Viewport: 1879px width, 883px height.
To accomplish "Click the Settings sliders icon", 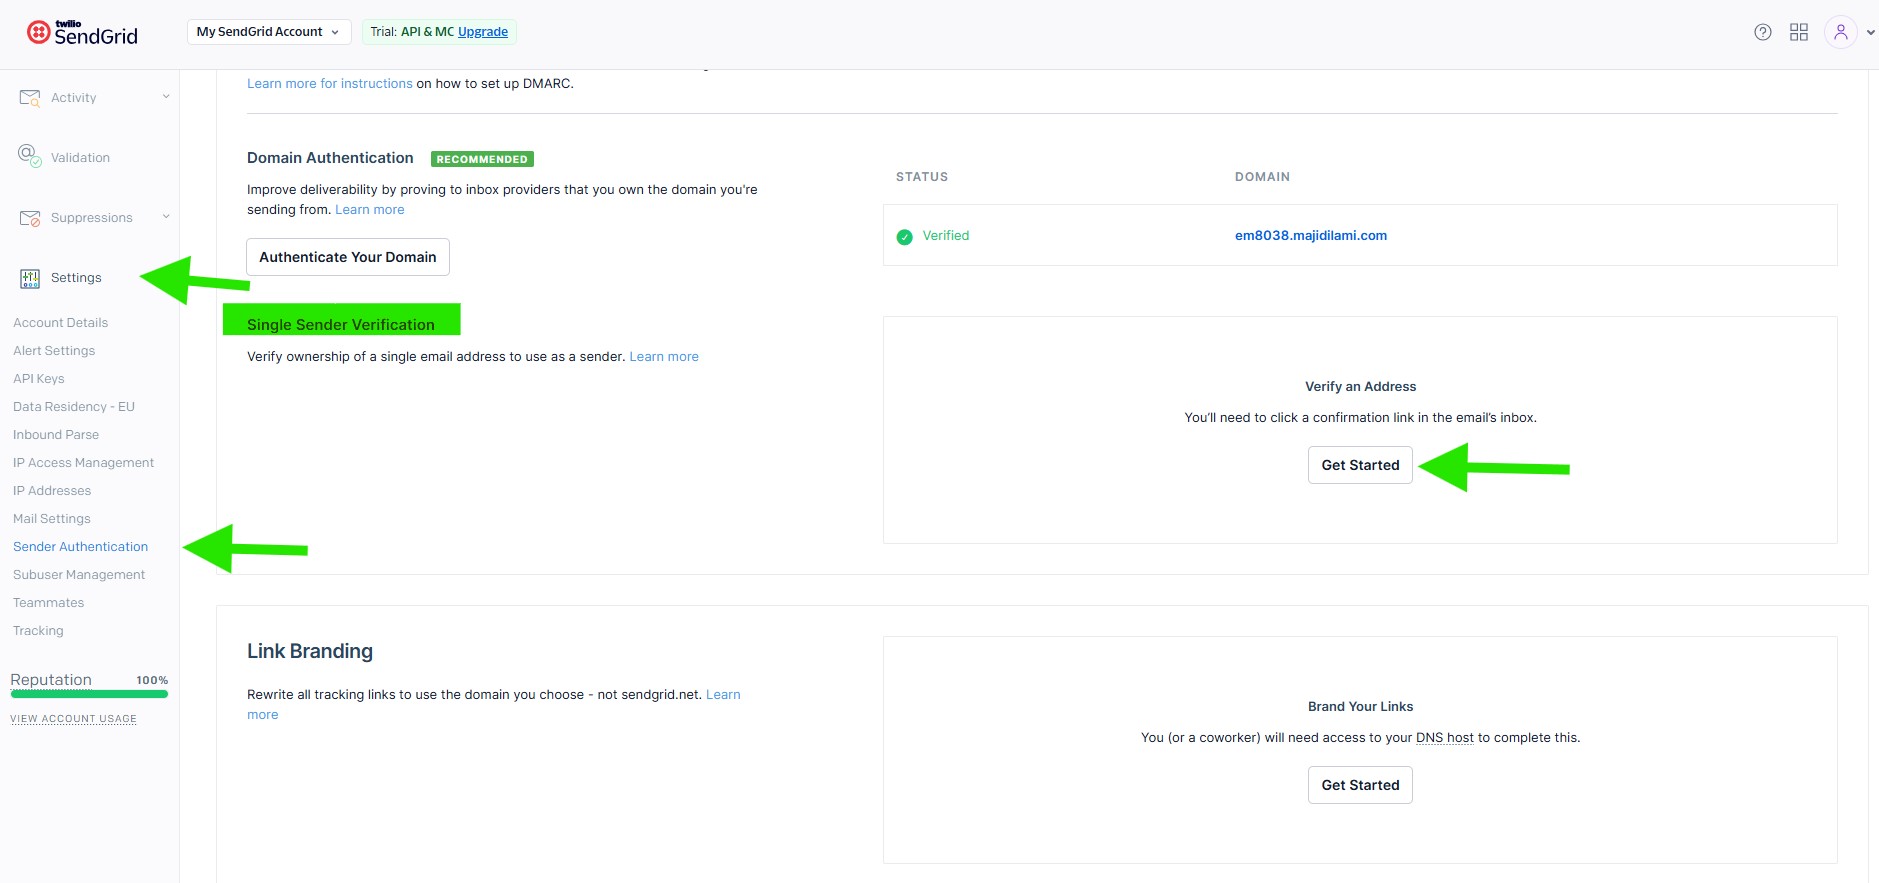I will click(x=30, y=278).
